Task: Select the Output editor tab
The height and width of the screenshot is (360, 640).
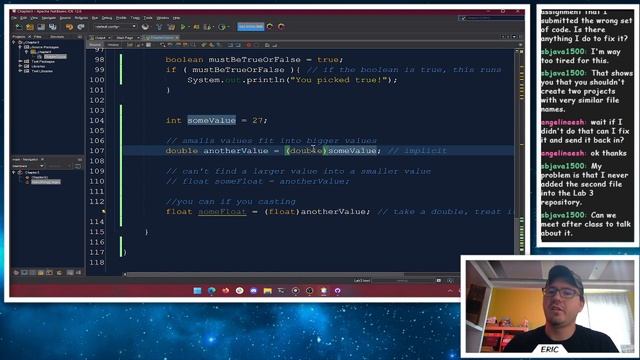Action: (x=100, y=38)
